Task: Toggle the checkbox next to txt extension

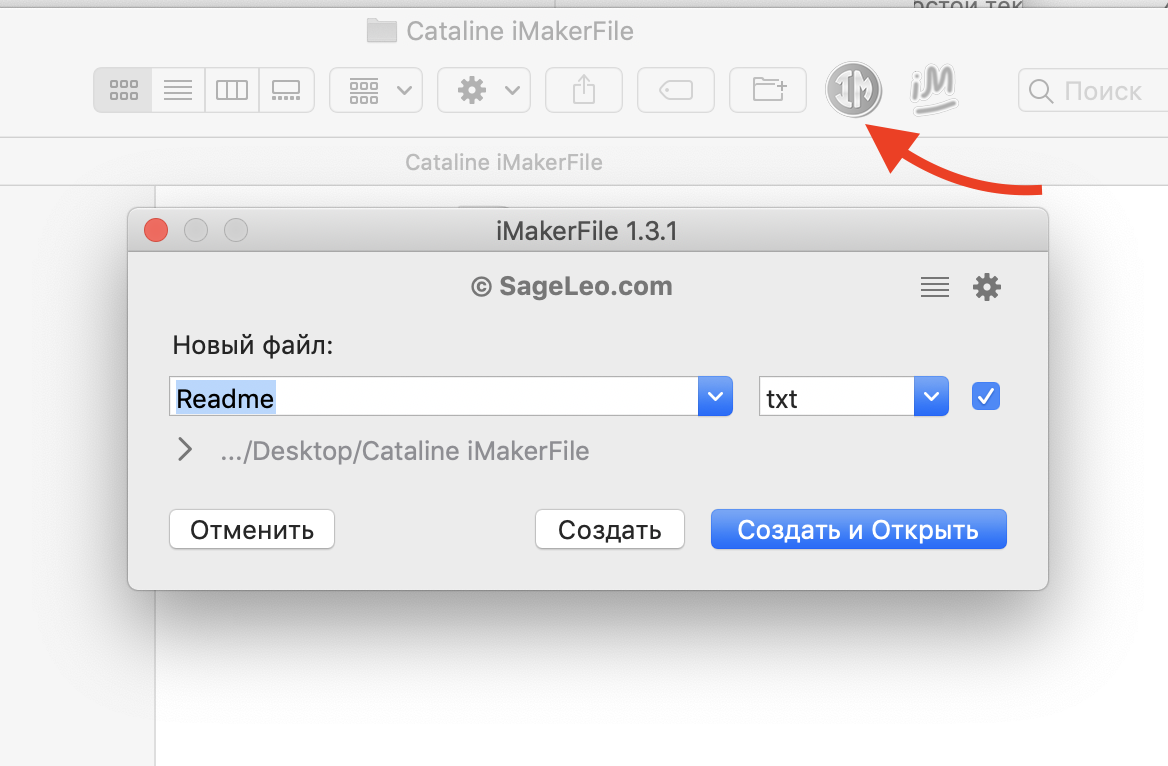Action: click(x=986, y=397)
